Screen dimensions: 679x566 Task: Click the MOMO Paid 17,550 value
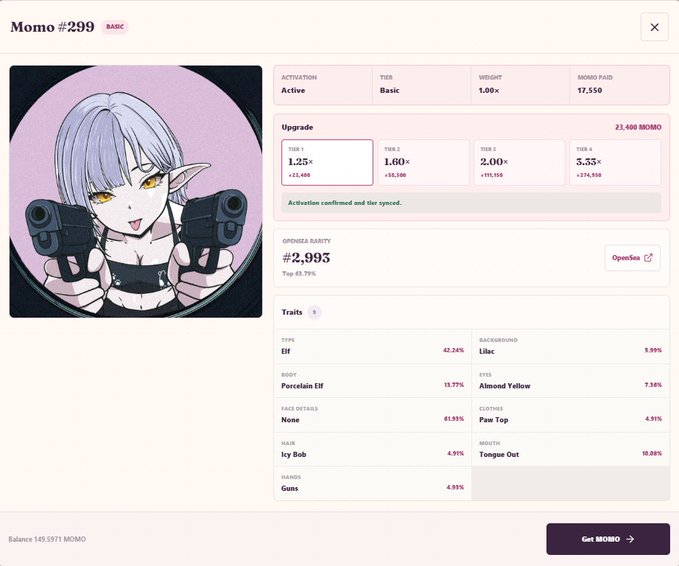coord(589,91)
